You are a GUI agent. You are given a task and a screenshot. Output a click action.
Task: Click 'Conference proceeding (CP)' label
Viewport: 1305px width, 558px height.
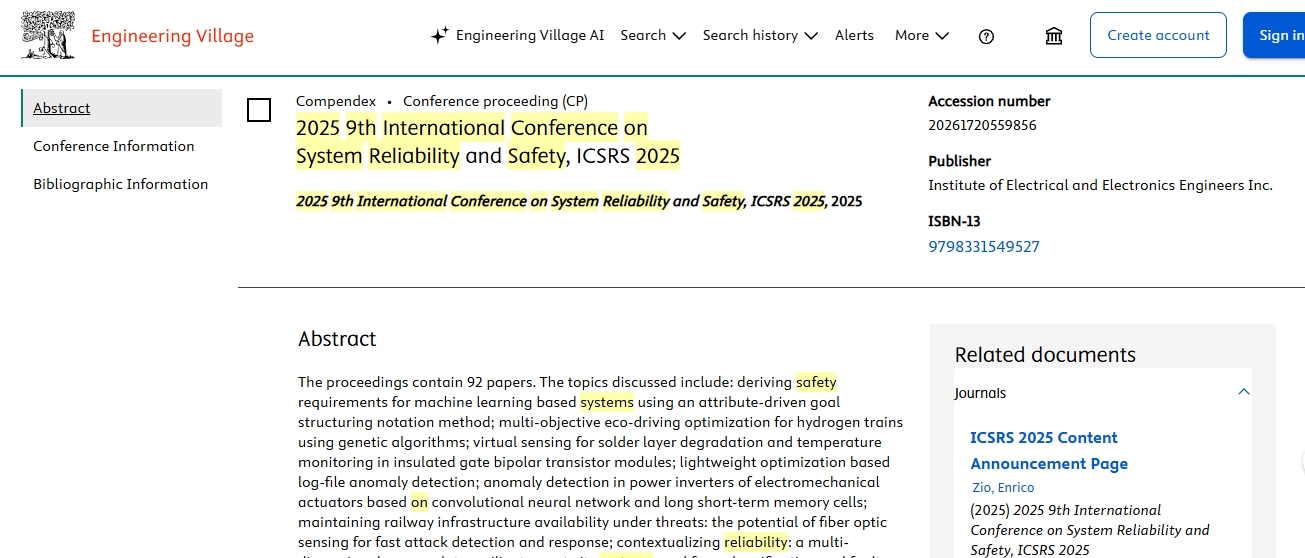(495, 101)
